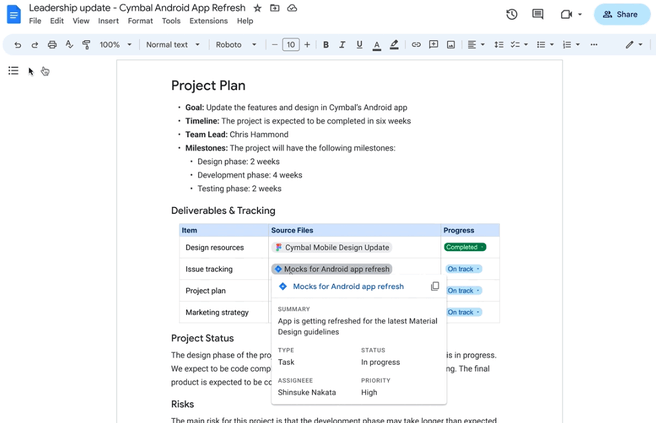Viewport: 656px width, 423px height.
Task: Expand Meet call options arrow
Action: tap(580, 15)
